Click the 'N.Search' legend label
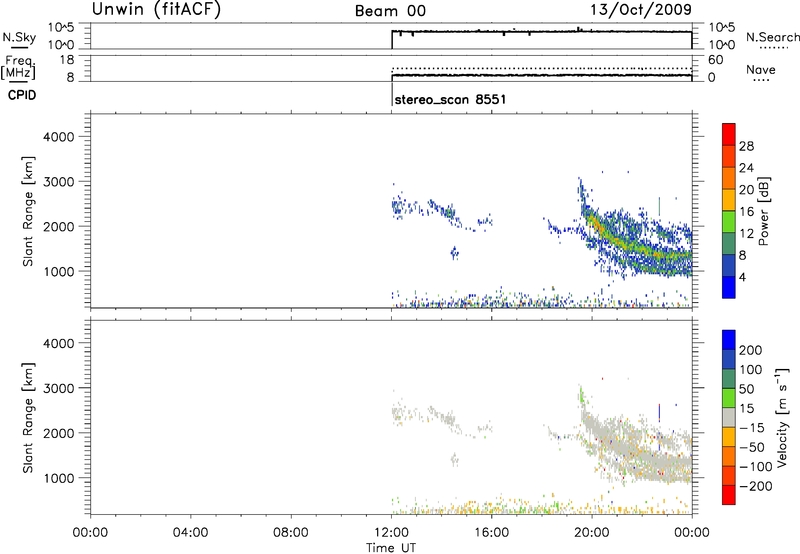The width and height of the screenshot is (800, 554). [x=772, y=37]
